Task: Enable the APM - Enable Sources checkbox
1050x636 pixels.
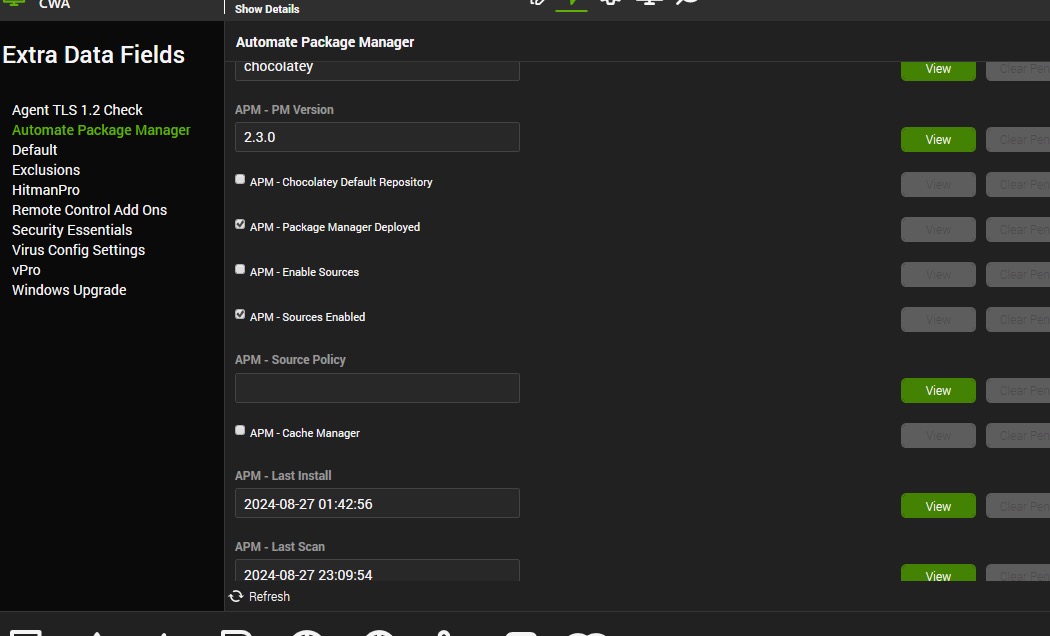Action: tap(240, 270)
